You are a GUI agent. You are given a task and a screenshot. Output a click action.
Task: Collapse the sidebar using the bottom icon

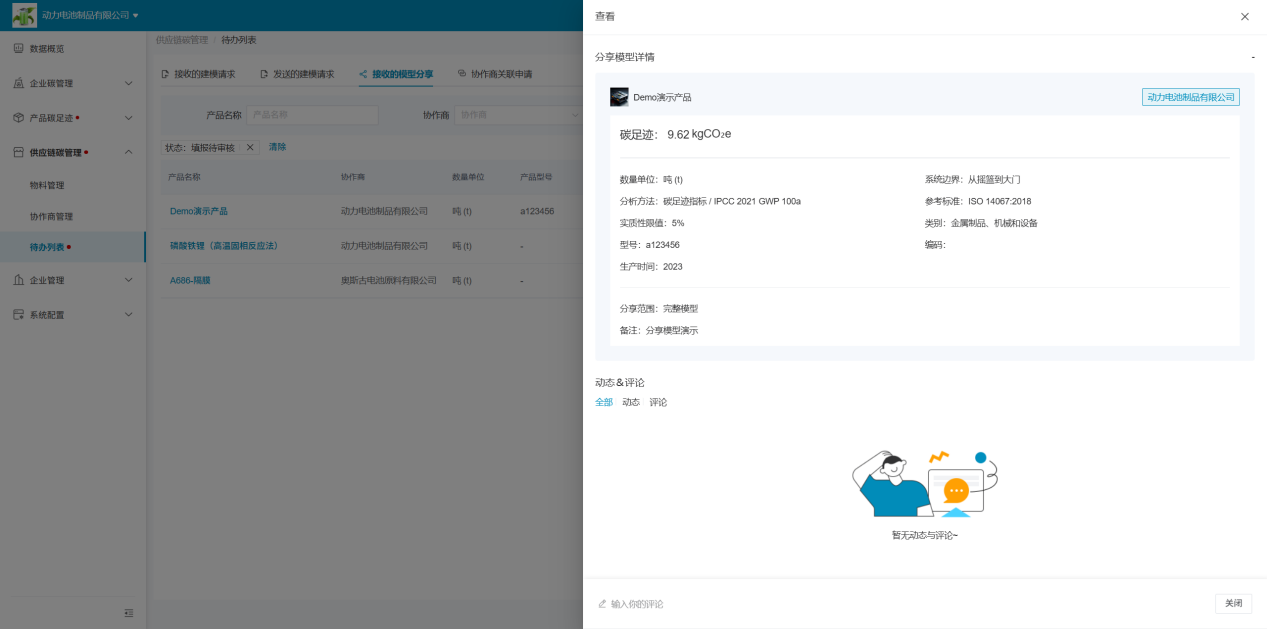pyautogui.click(x=128, y=613)
